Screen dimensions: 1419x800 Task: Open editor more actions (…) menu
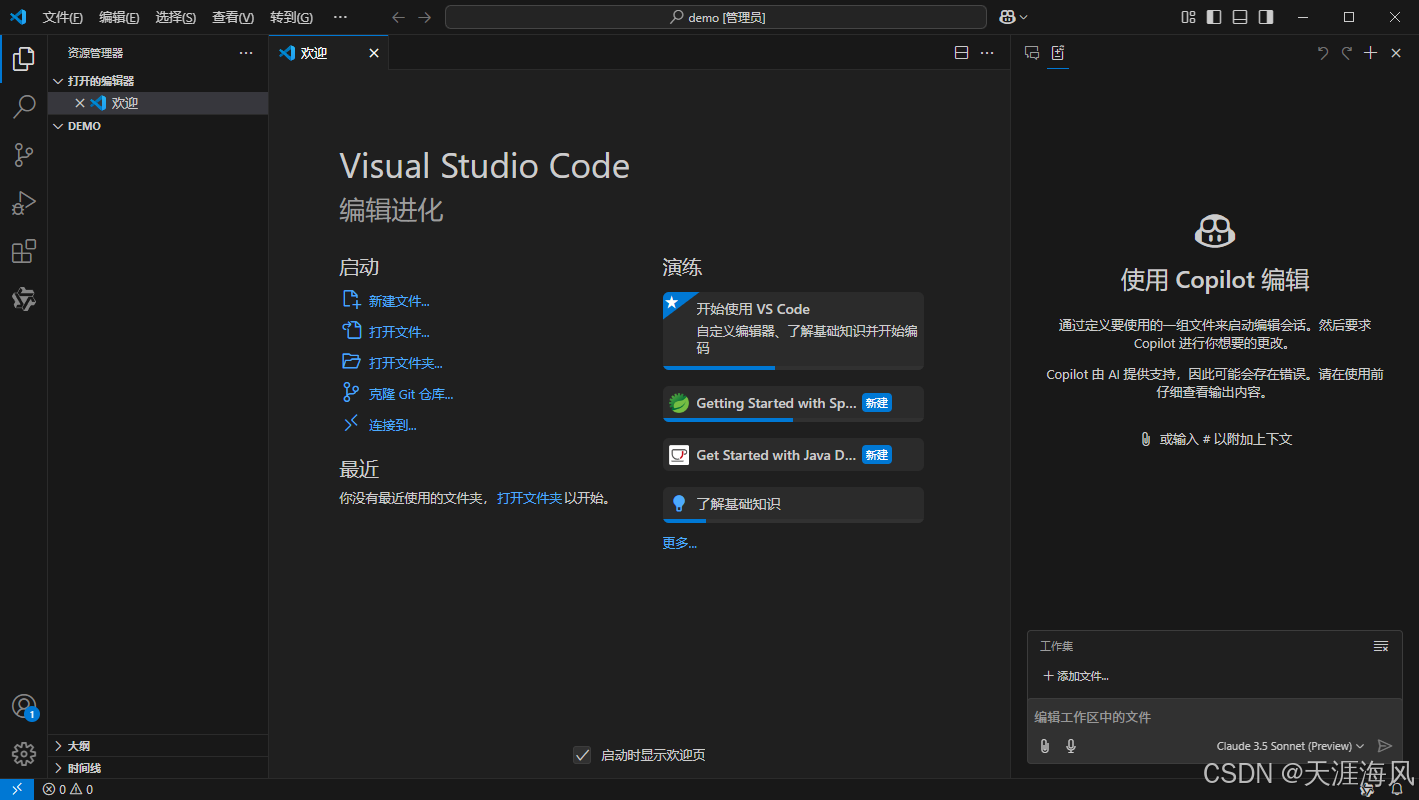[x=987, y=53]
